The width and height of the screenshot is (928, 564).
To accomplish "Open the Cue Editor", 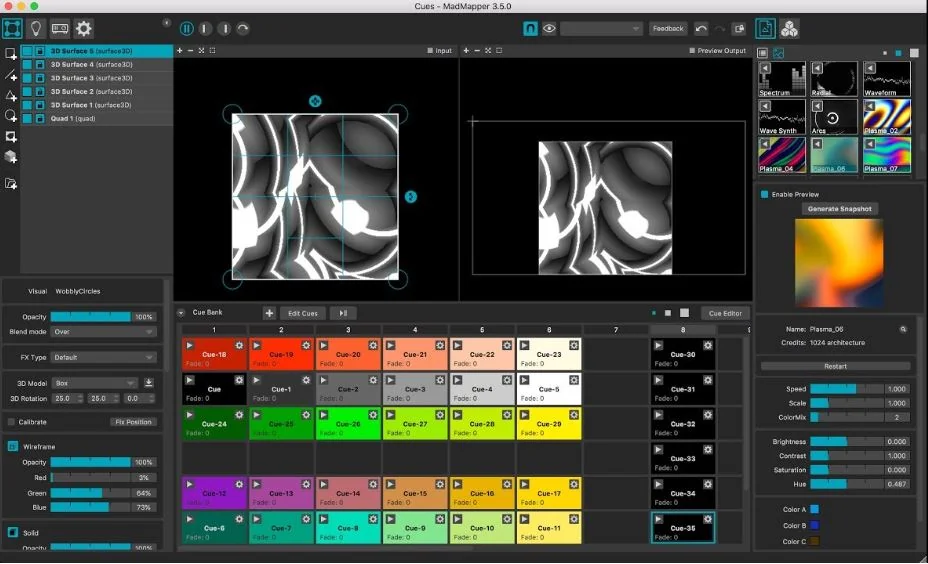I will point(725,313).
